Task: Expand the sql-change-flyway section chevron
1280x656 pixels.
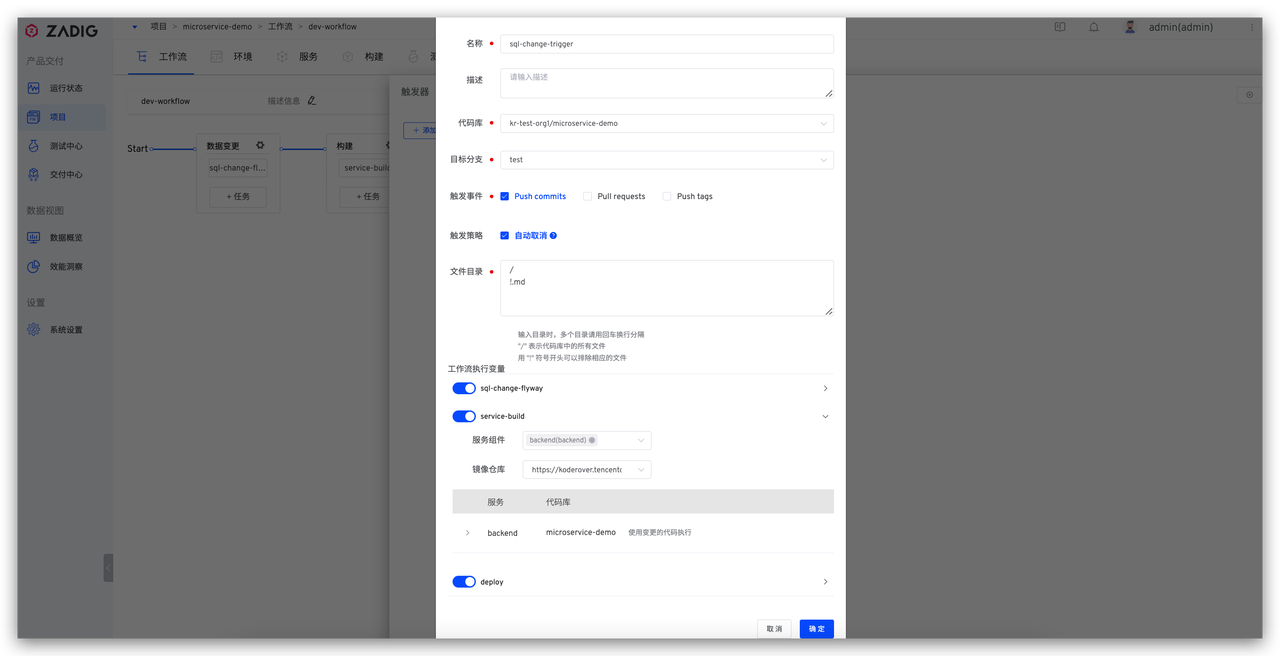Action: click(825, 388)
